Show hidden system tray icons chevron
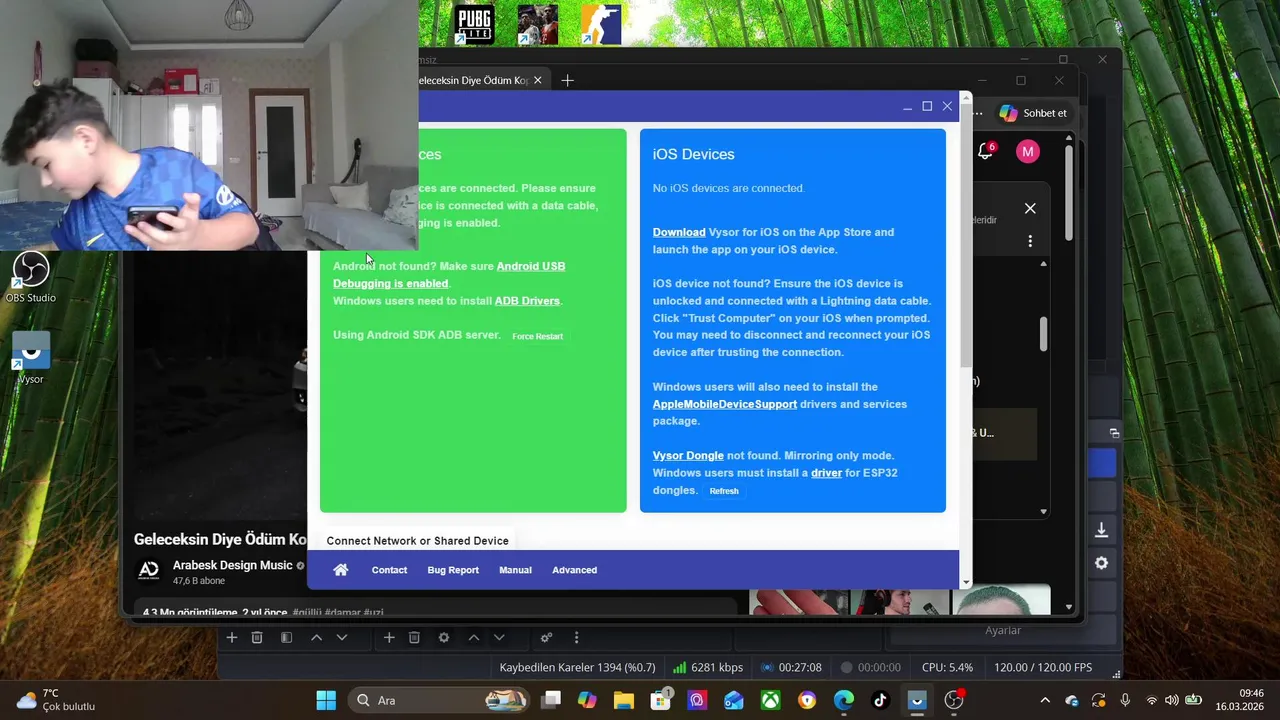 coord(1045,700)
